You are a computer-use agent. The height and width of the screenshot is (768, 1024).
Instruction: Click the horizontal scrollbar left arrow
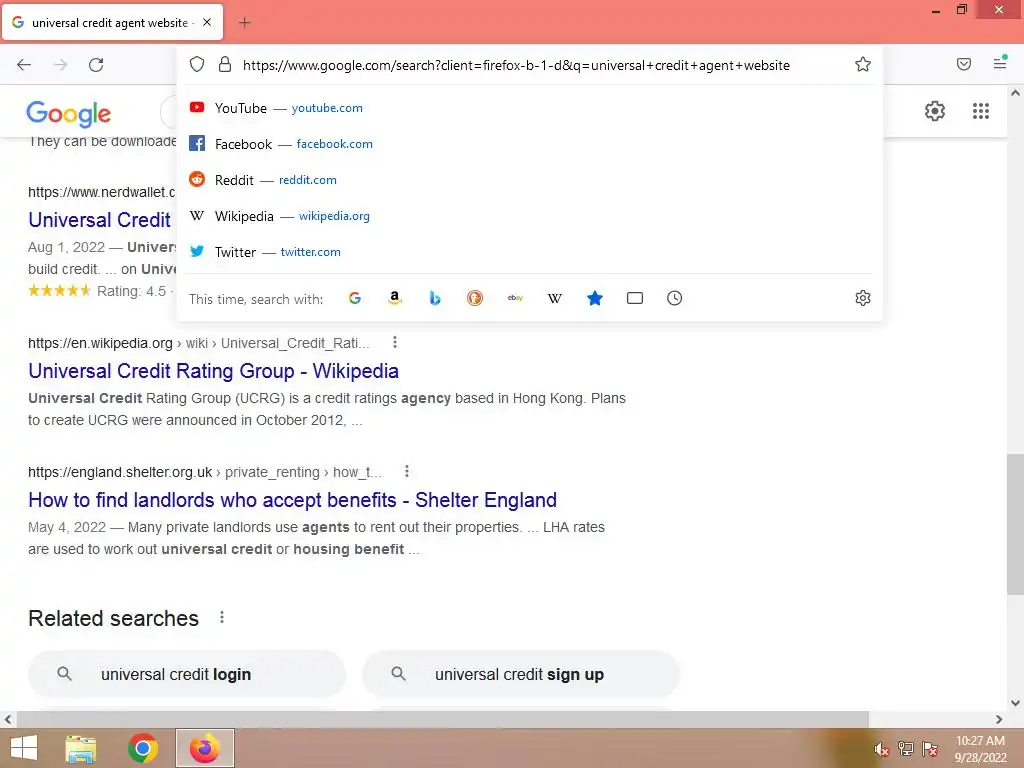click(x=8, y=719)
